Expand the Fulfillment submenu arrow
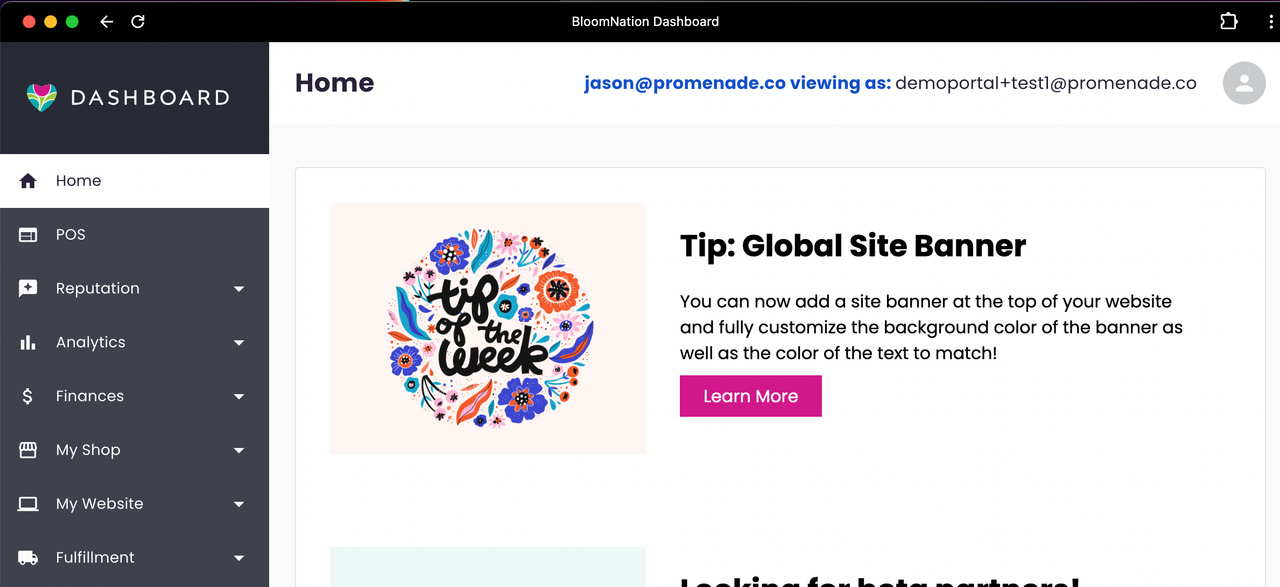This screenshot has height=587, width=1280. click(239, 558)
